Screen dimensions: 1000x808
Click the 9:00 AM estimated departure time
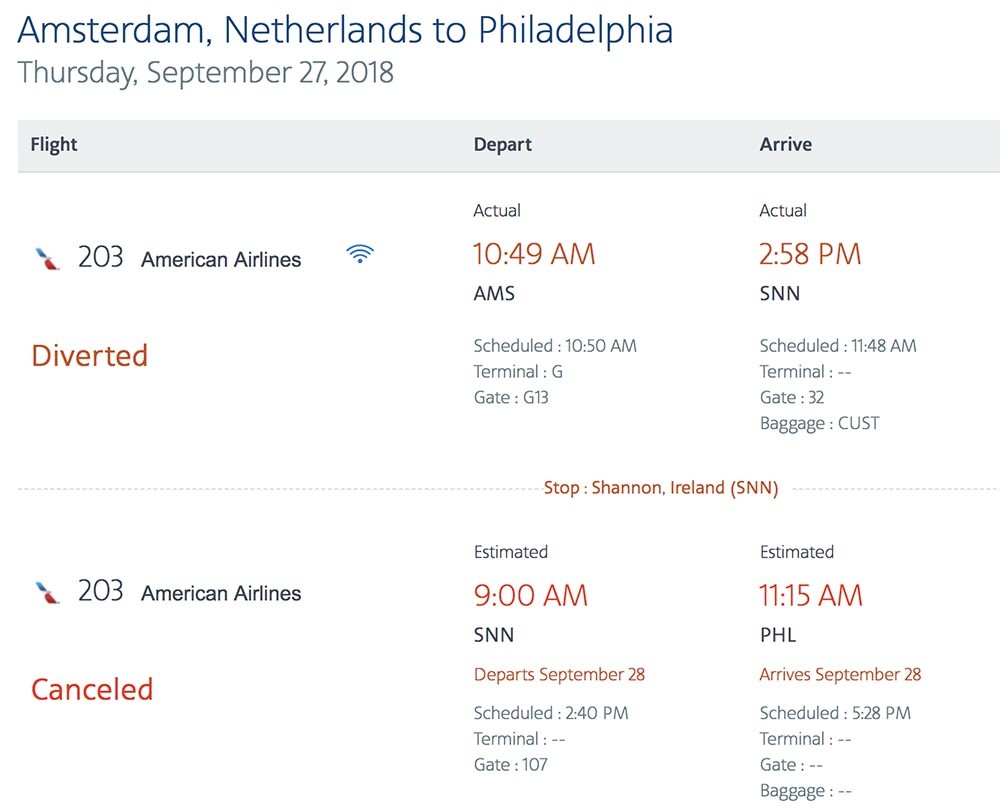531,596
